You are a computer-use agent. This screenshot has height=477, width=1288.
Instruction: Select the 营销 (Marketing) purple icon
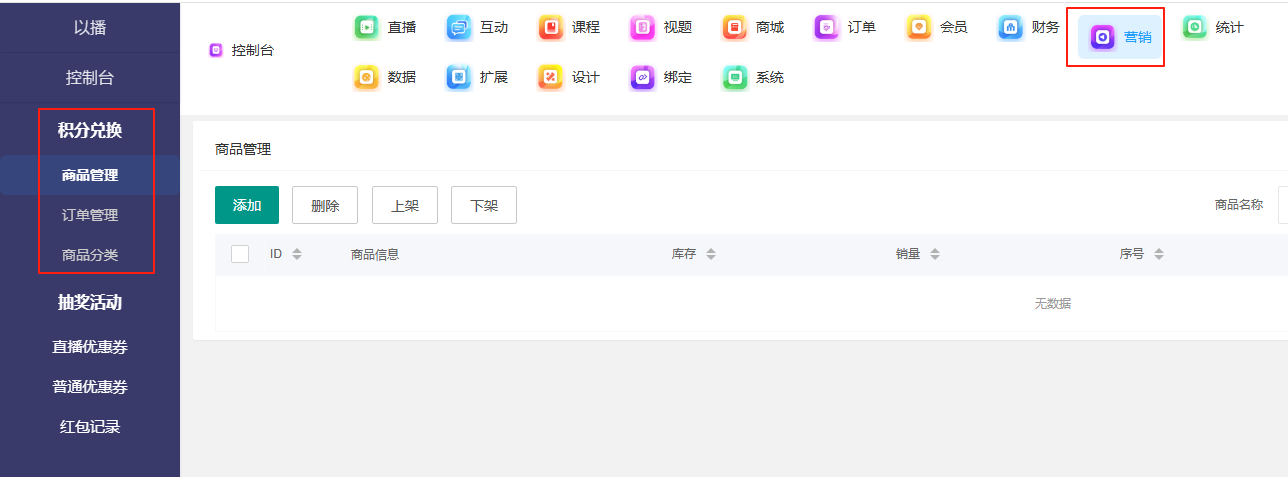click(1103, 38)
